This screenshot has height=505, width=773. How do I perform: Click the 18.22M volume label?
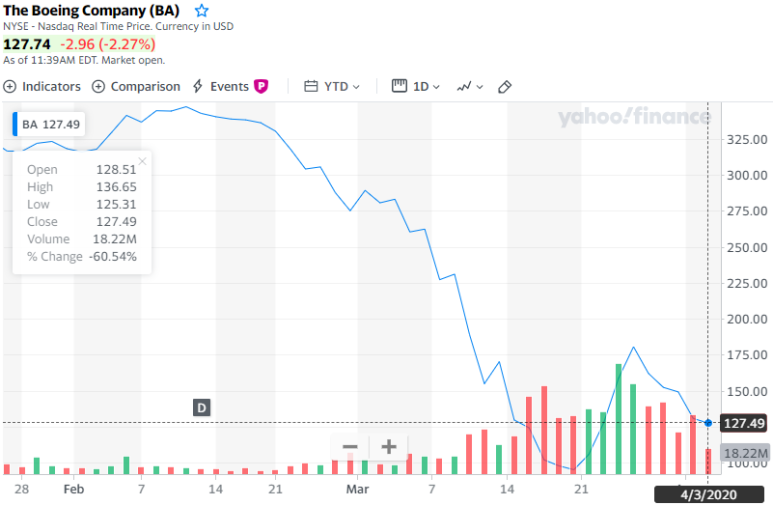(744, 454)
